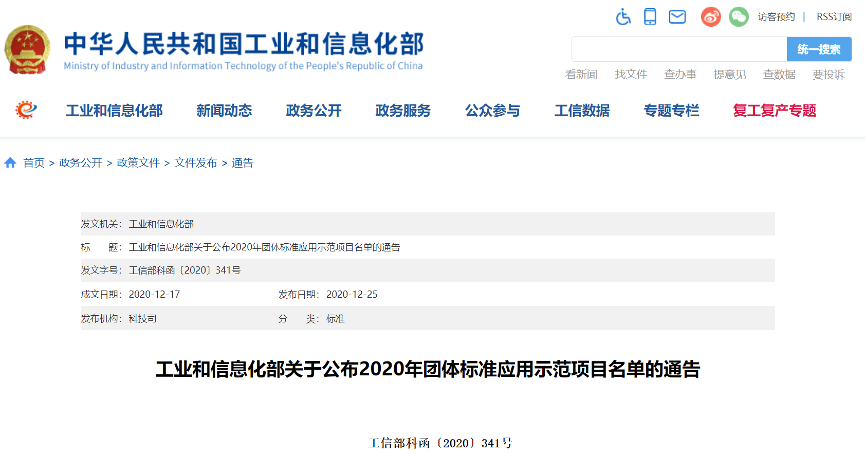Go to 政策文件 in breadcrumb
Viewport: 866px width, 454px height.
click(x=138, y=163)
